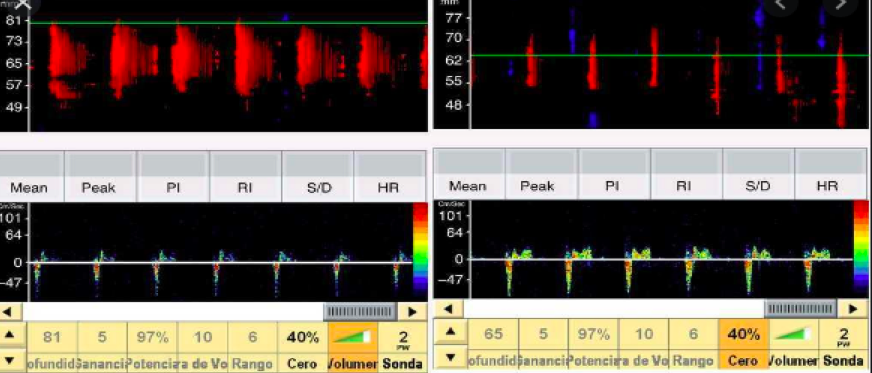872x373 pixels.
Task: Click the scrollbar left arrow in the depth 65 panel
Action: (449, 308)
